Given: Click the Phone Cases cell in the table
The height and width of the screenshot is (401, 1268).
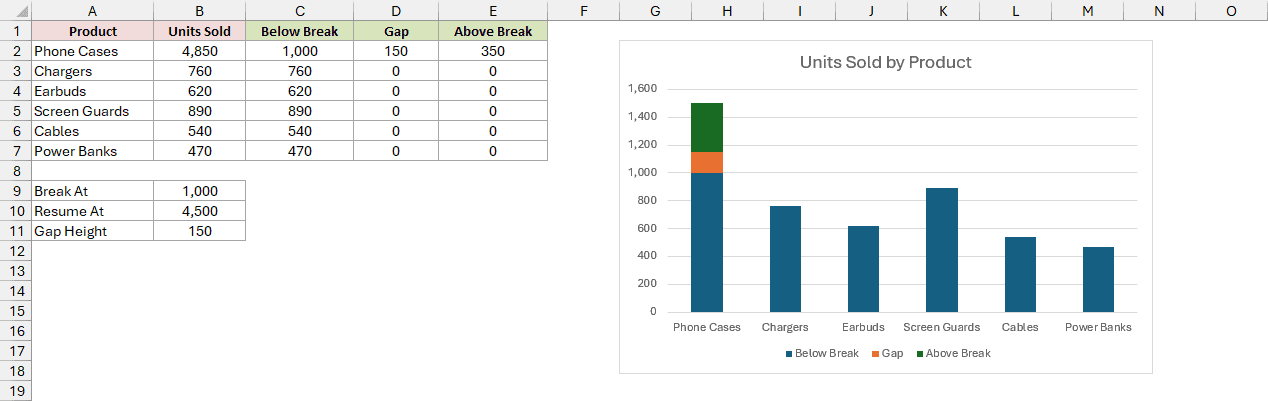Looking at the screenshot, I should click(93, 51).
